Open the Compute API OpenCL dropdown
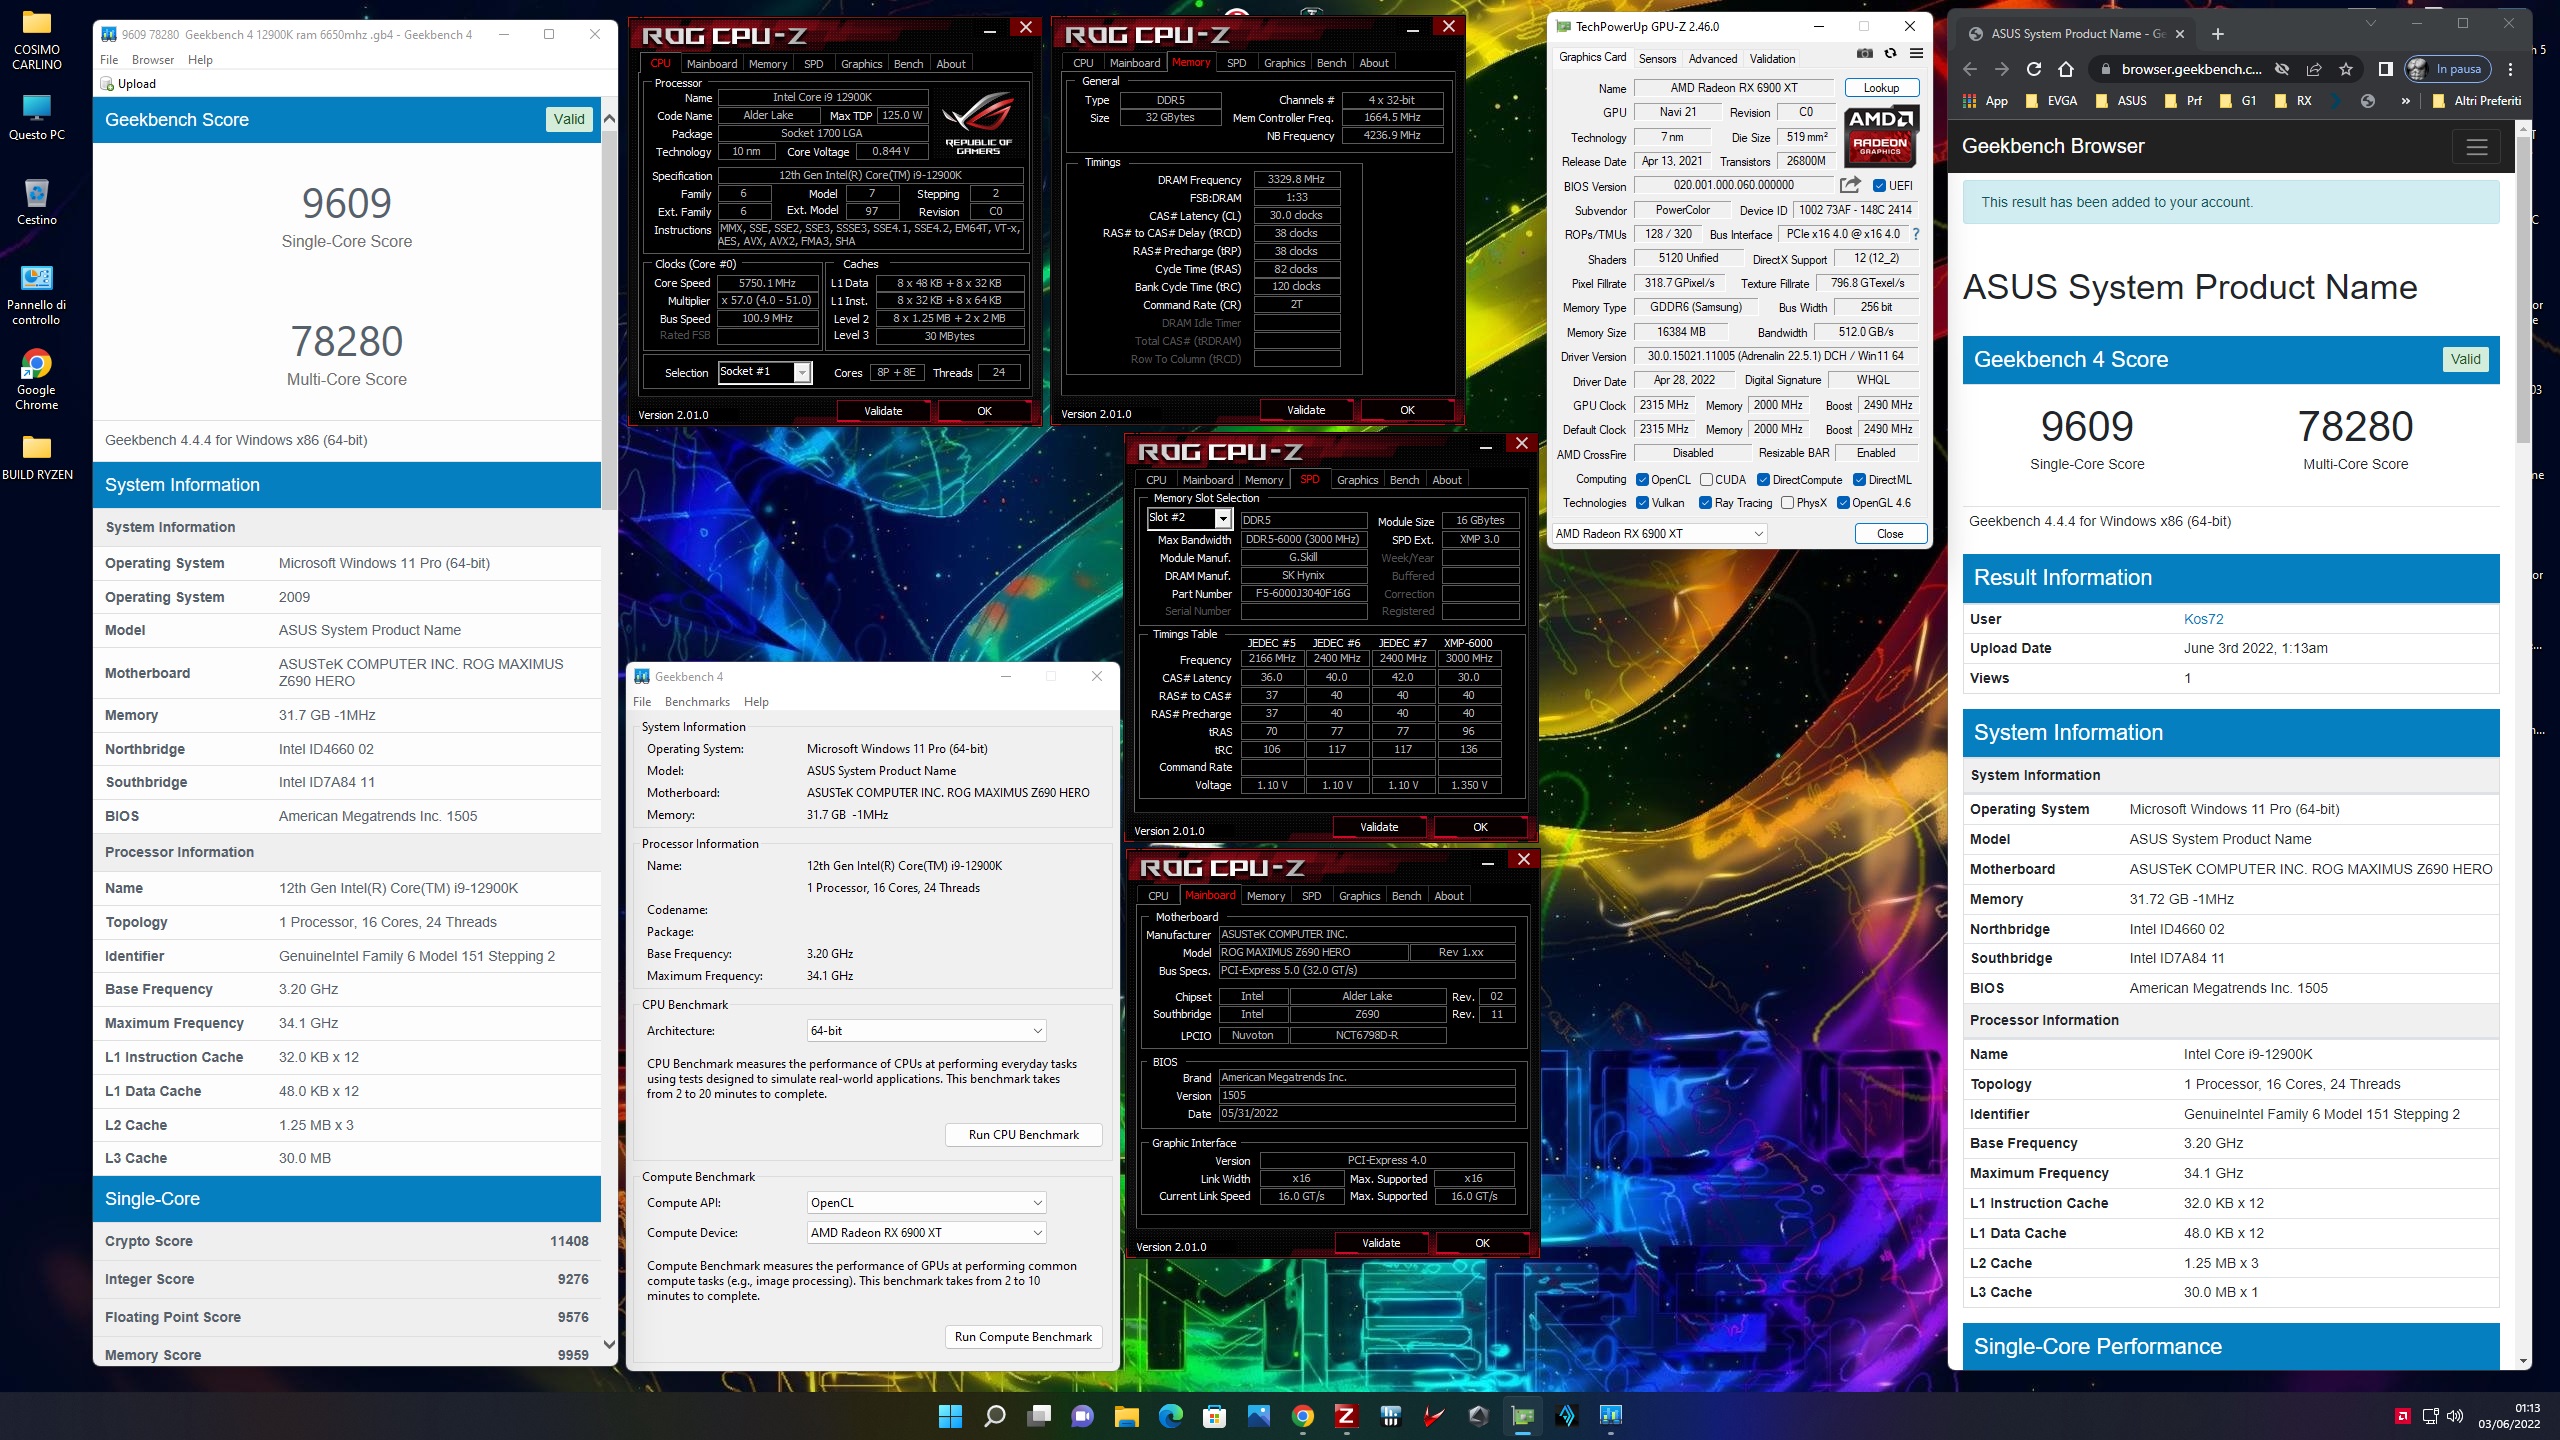The image size is (2560, 1440). pos(927,1203)
